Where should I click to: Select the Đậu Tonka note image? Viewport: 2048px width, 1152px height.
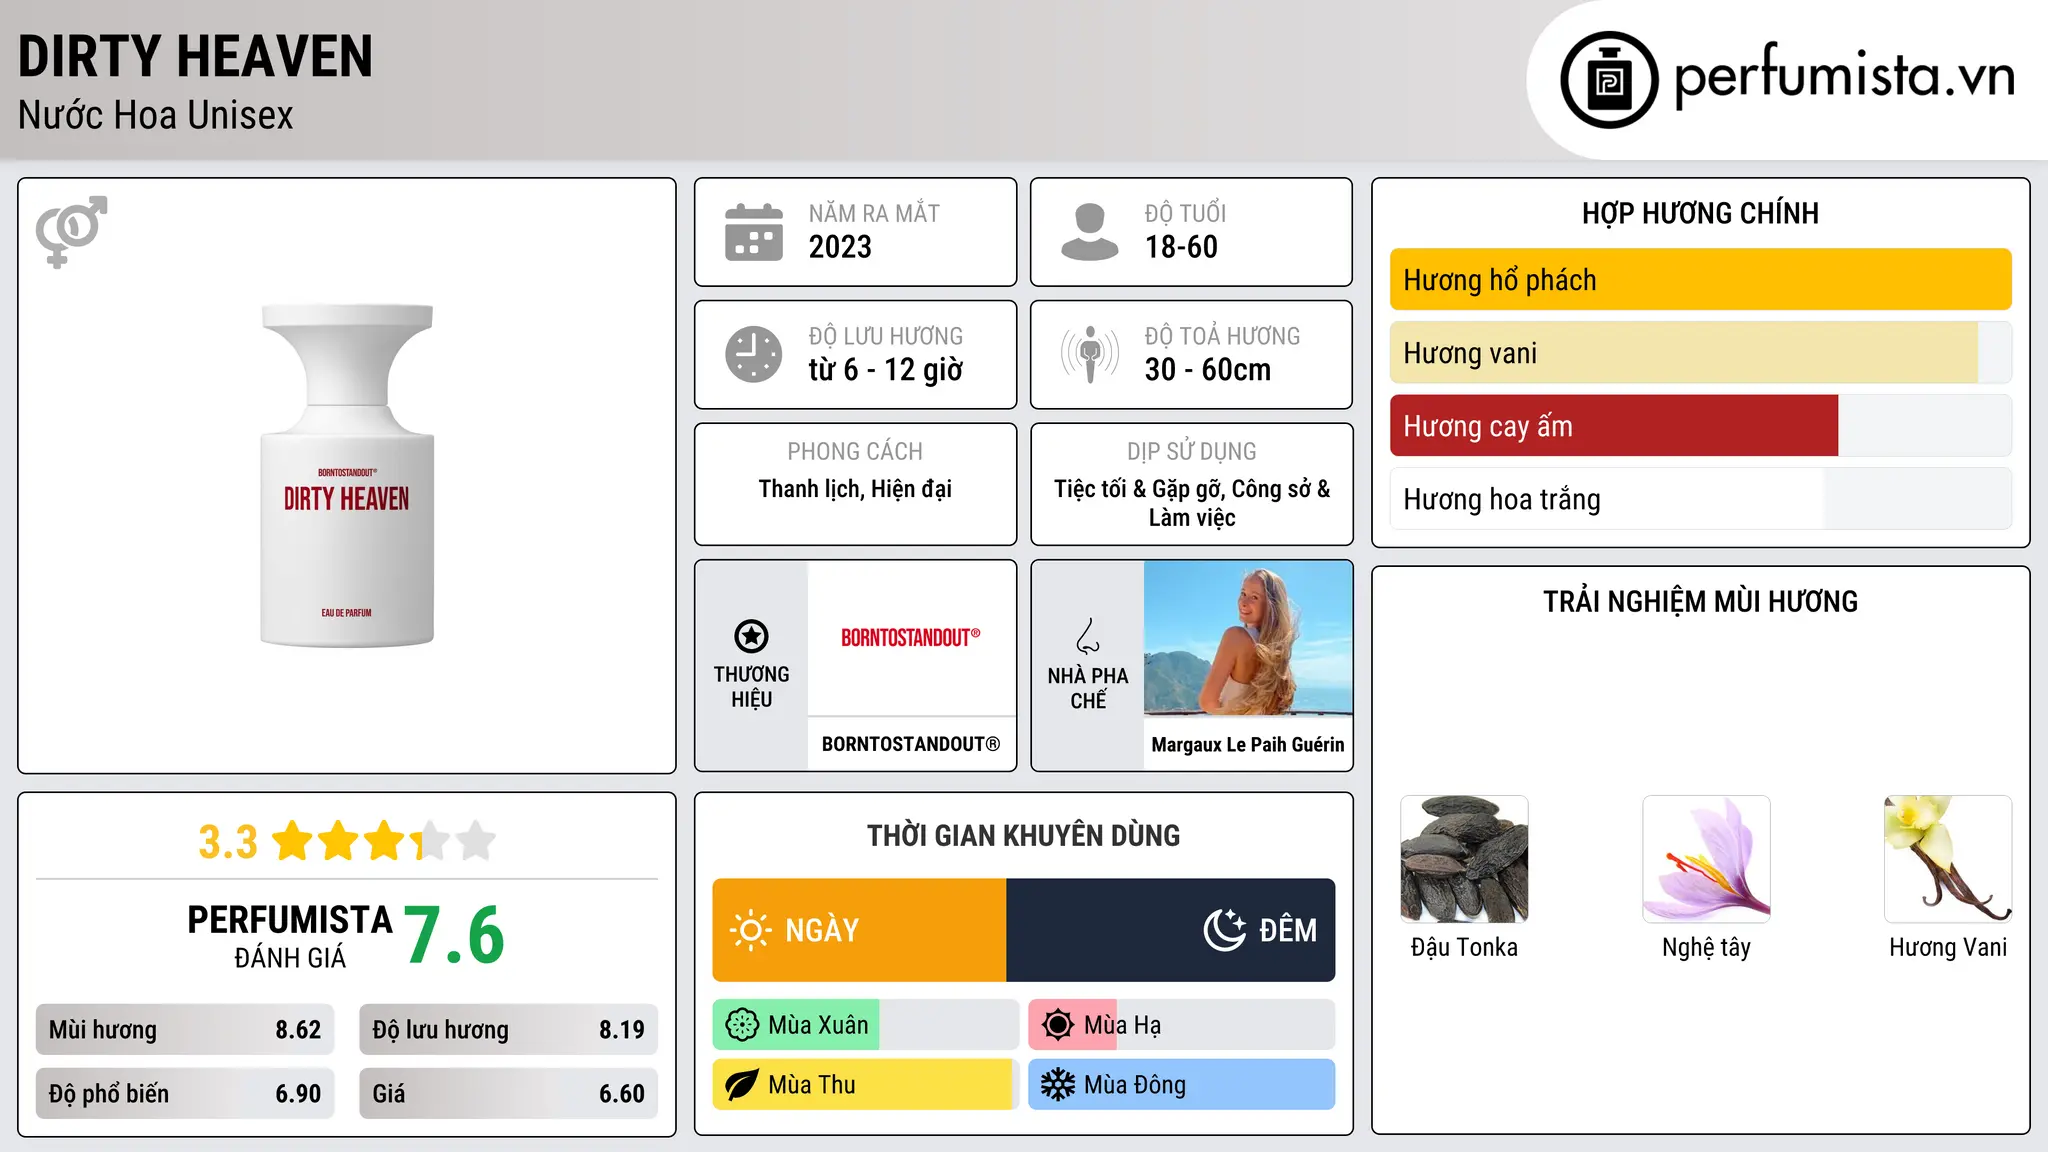pos(1464,859)
